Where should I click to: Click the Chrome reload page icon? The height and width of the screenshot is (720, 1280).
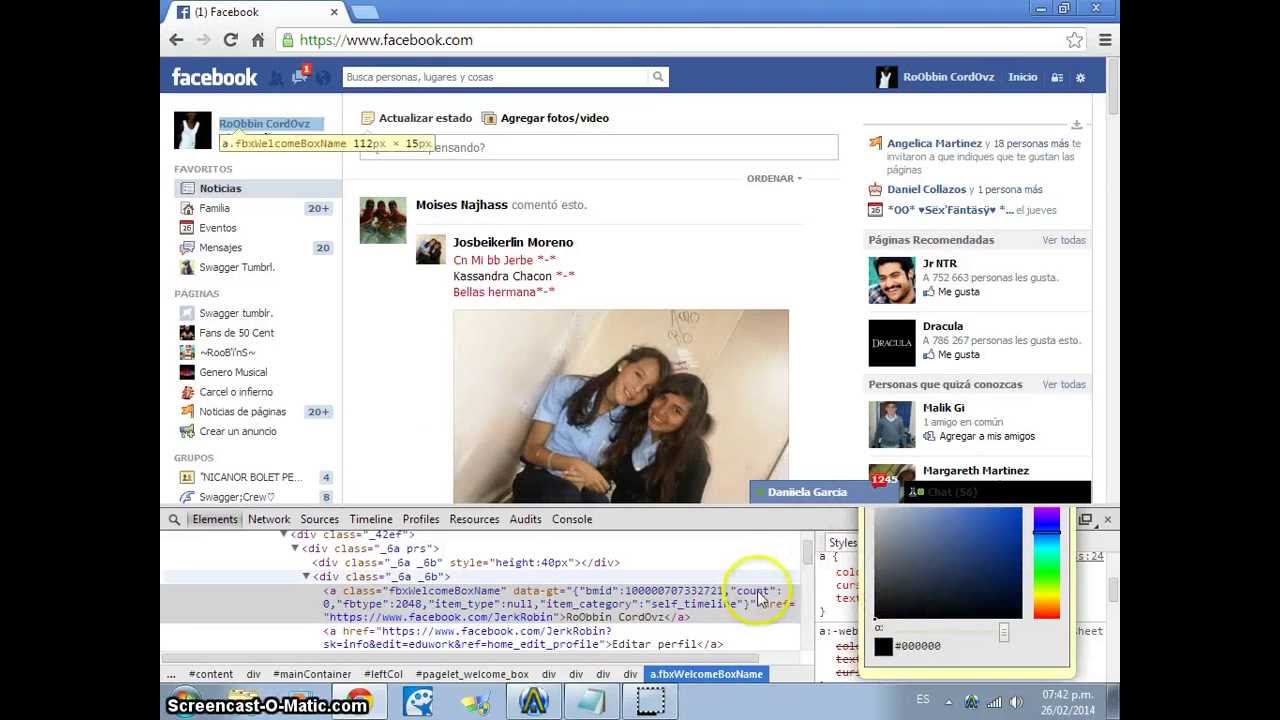(x=230, y=40)
